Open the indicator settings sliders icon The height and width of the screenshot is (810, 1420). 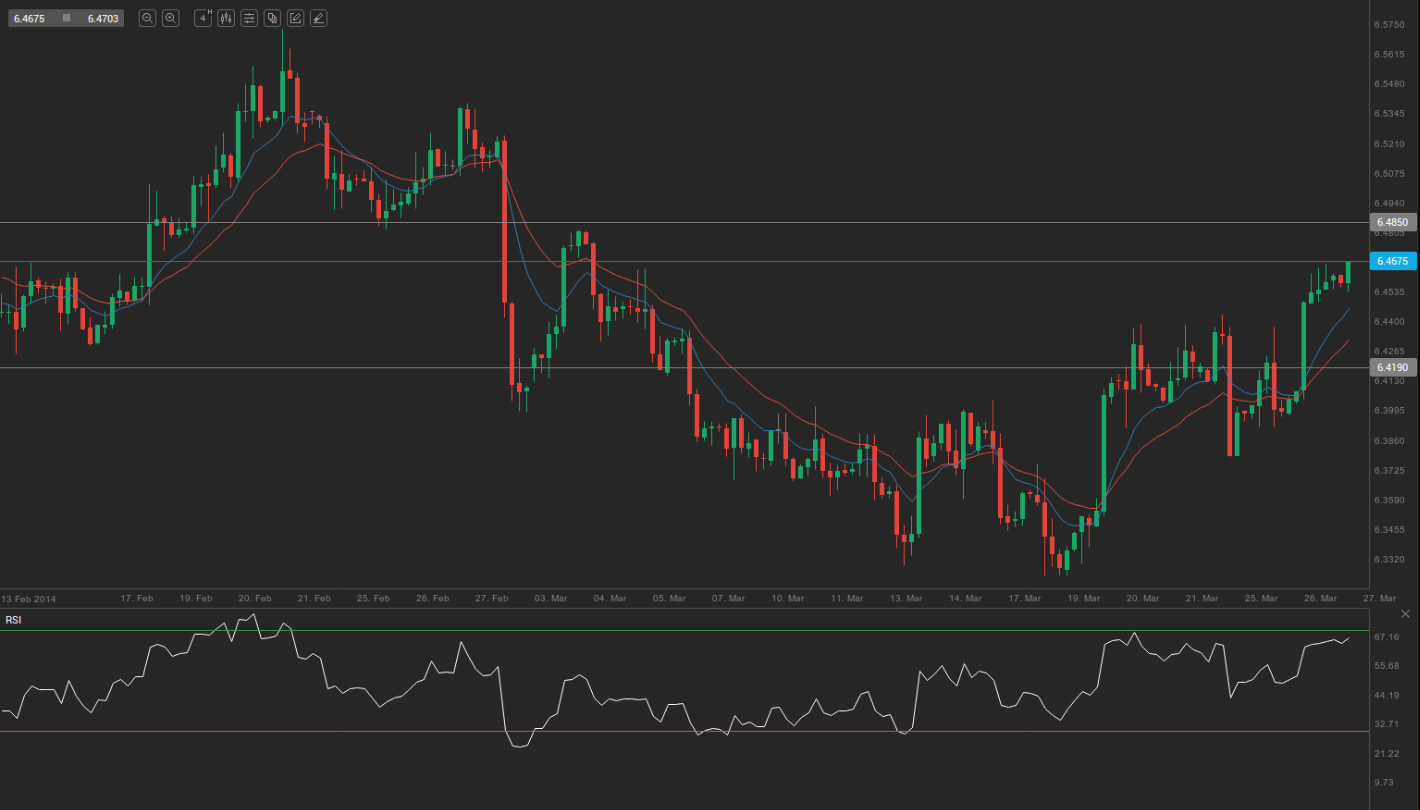coord(249,18)
